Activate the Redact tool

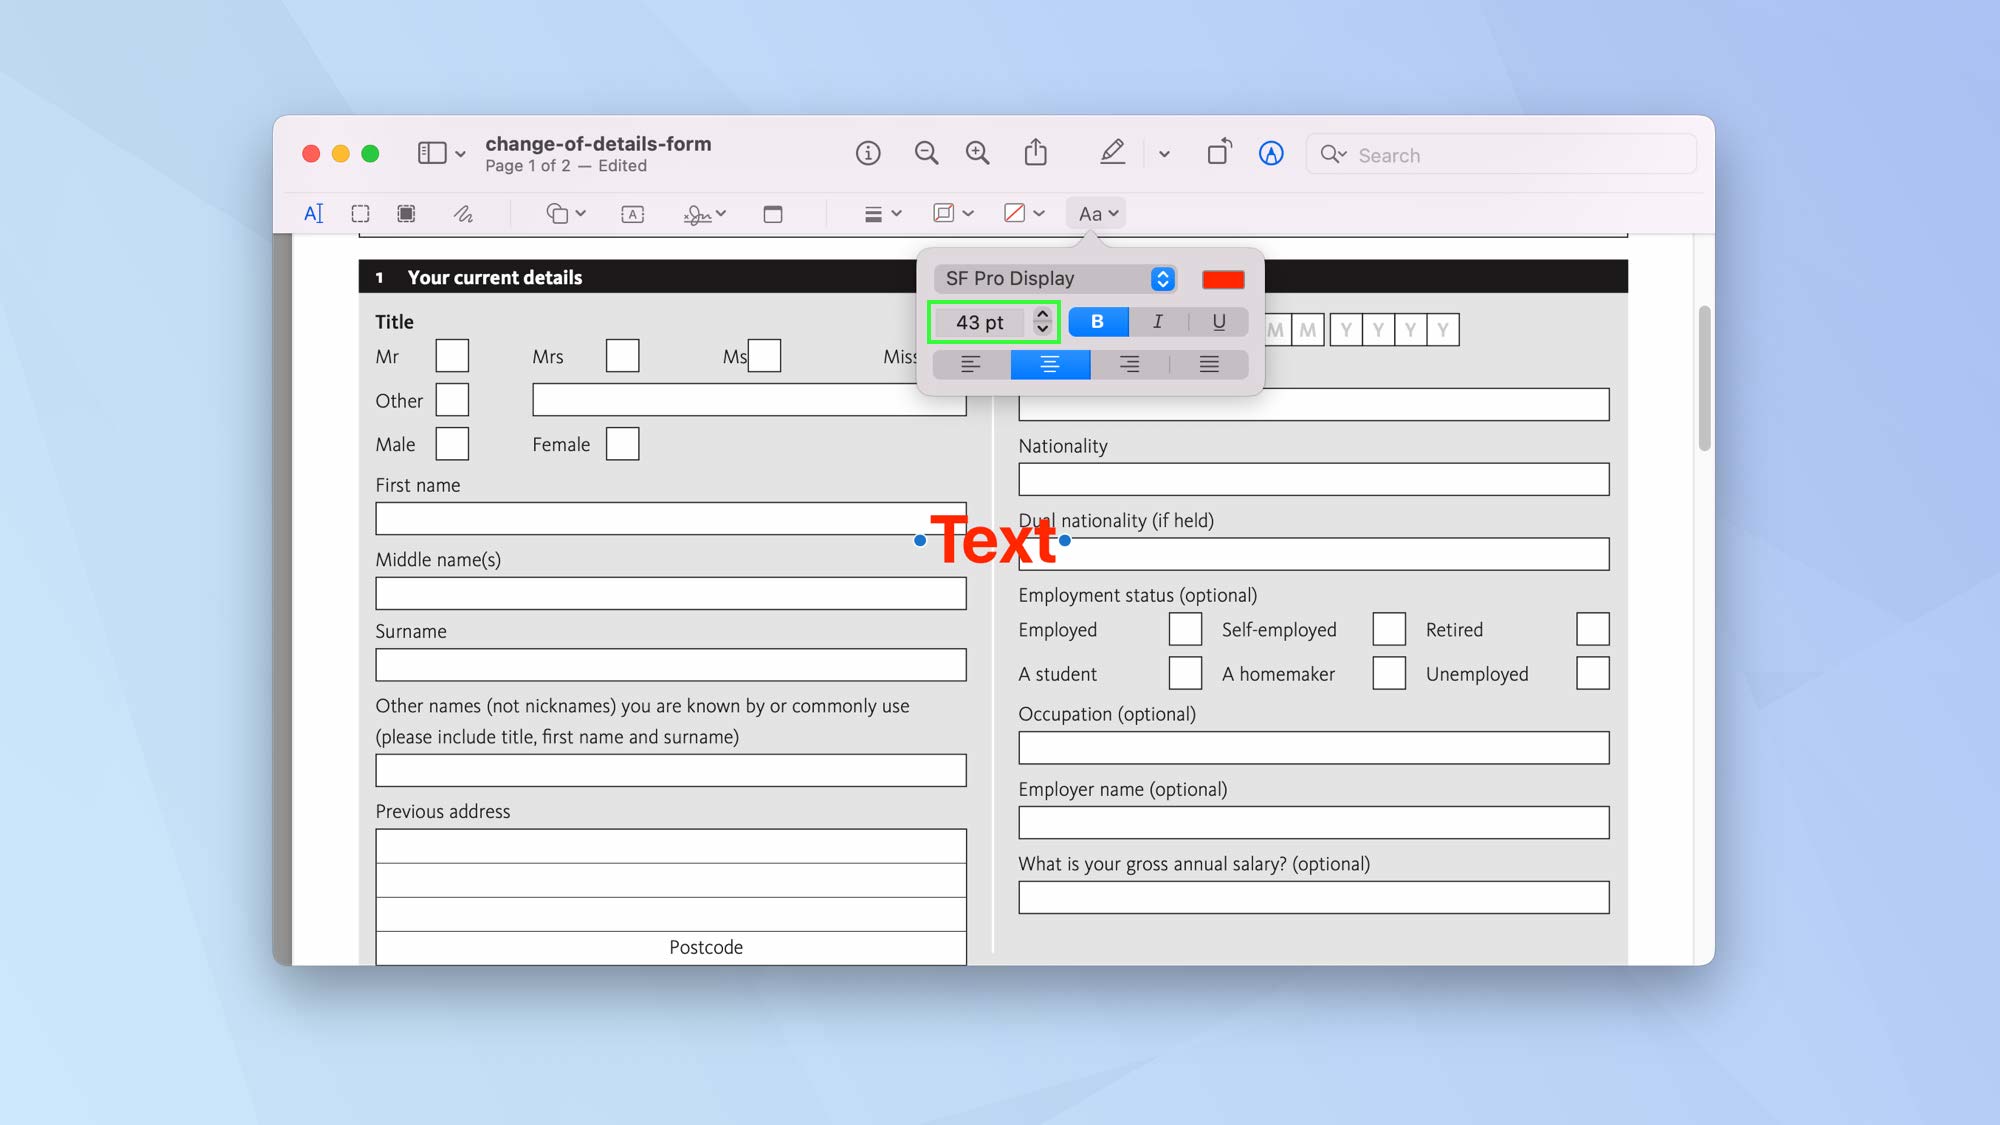[x=406, y=213]
